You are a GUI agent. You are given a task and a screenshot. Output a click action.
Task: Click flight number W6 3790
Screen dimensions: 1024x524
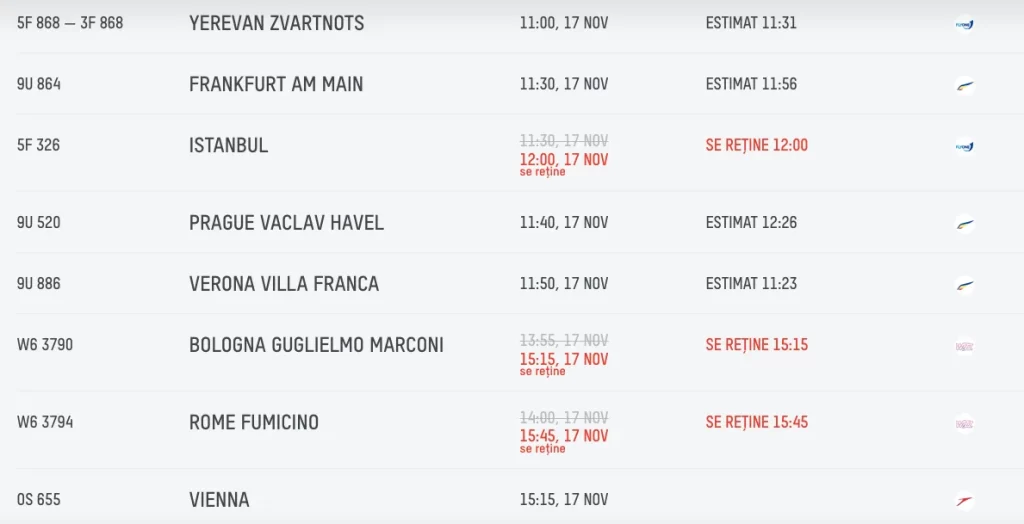click(x=45, y=345)
